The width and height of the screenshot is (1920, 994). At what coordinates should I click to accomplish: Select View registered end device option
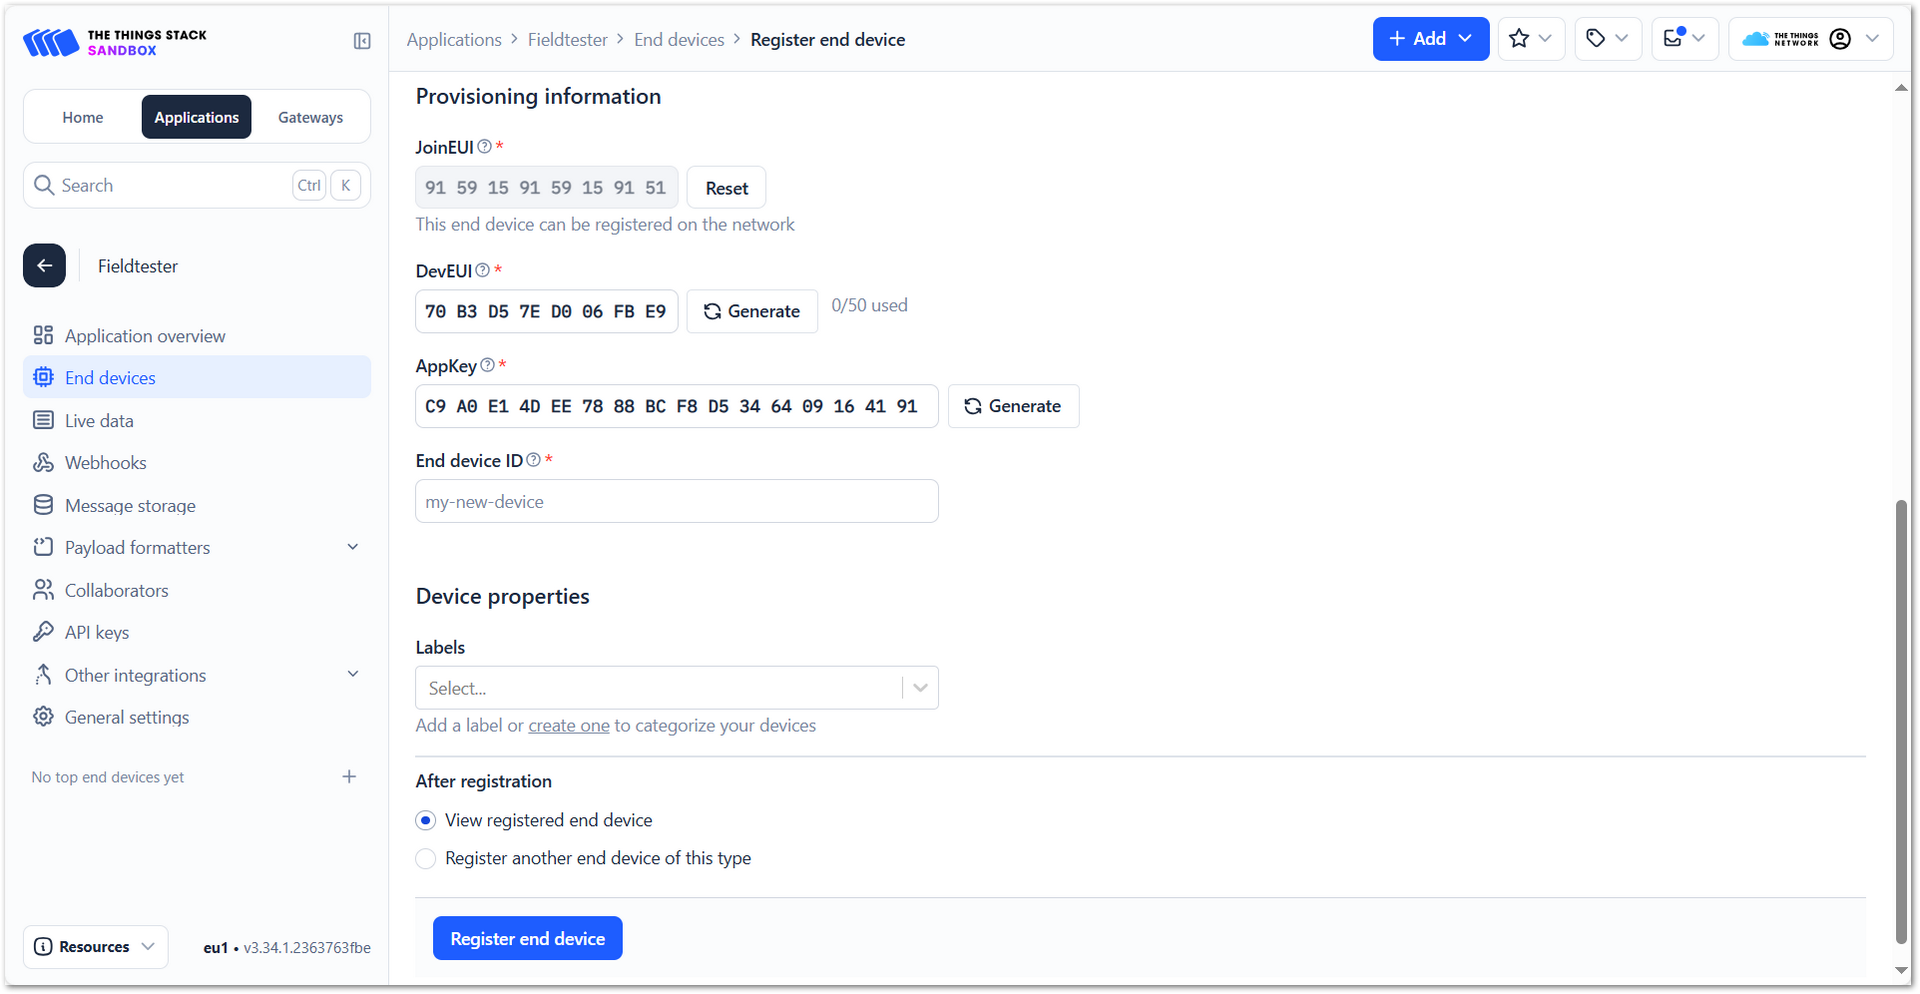(x=426, y=821)
